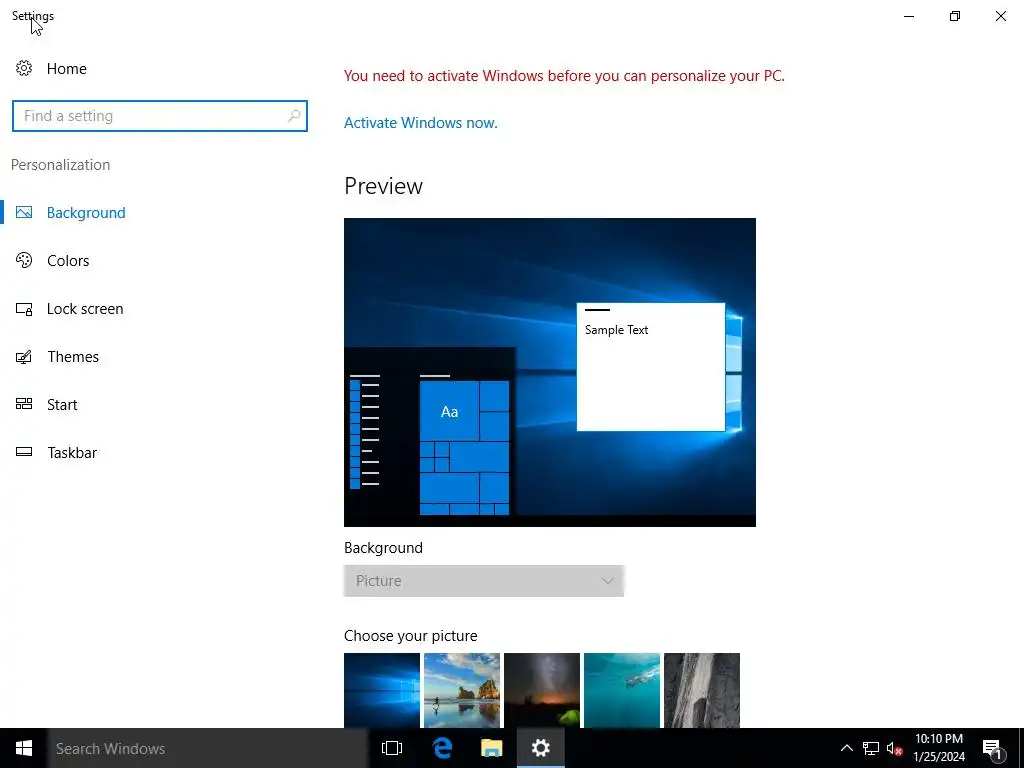Viewport: 1024px width, 768px height.
Task: Select the Windows logo wallpaper thumbnail
Action: tap(382, 690)
